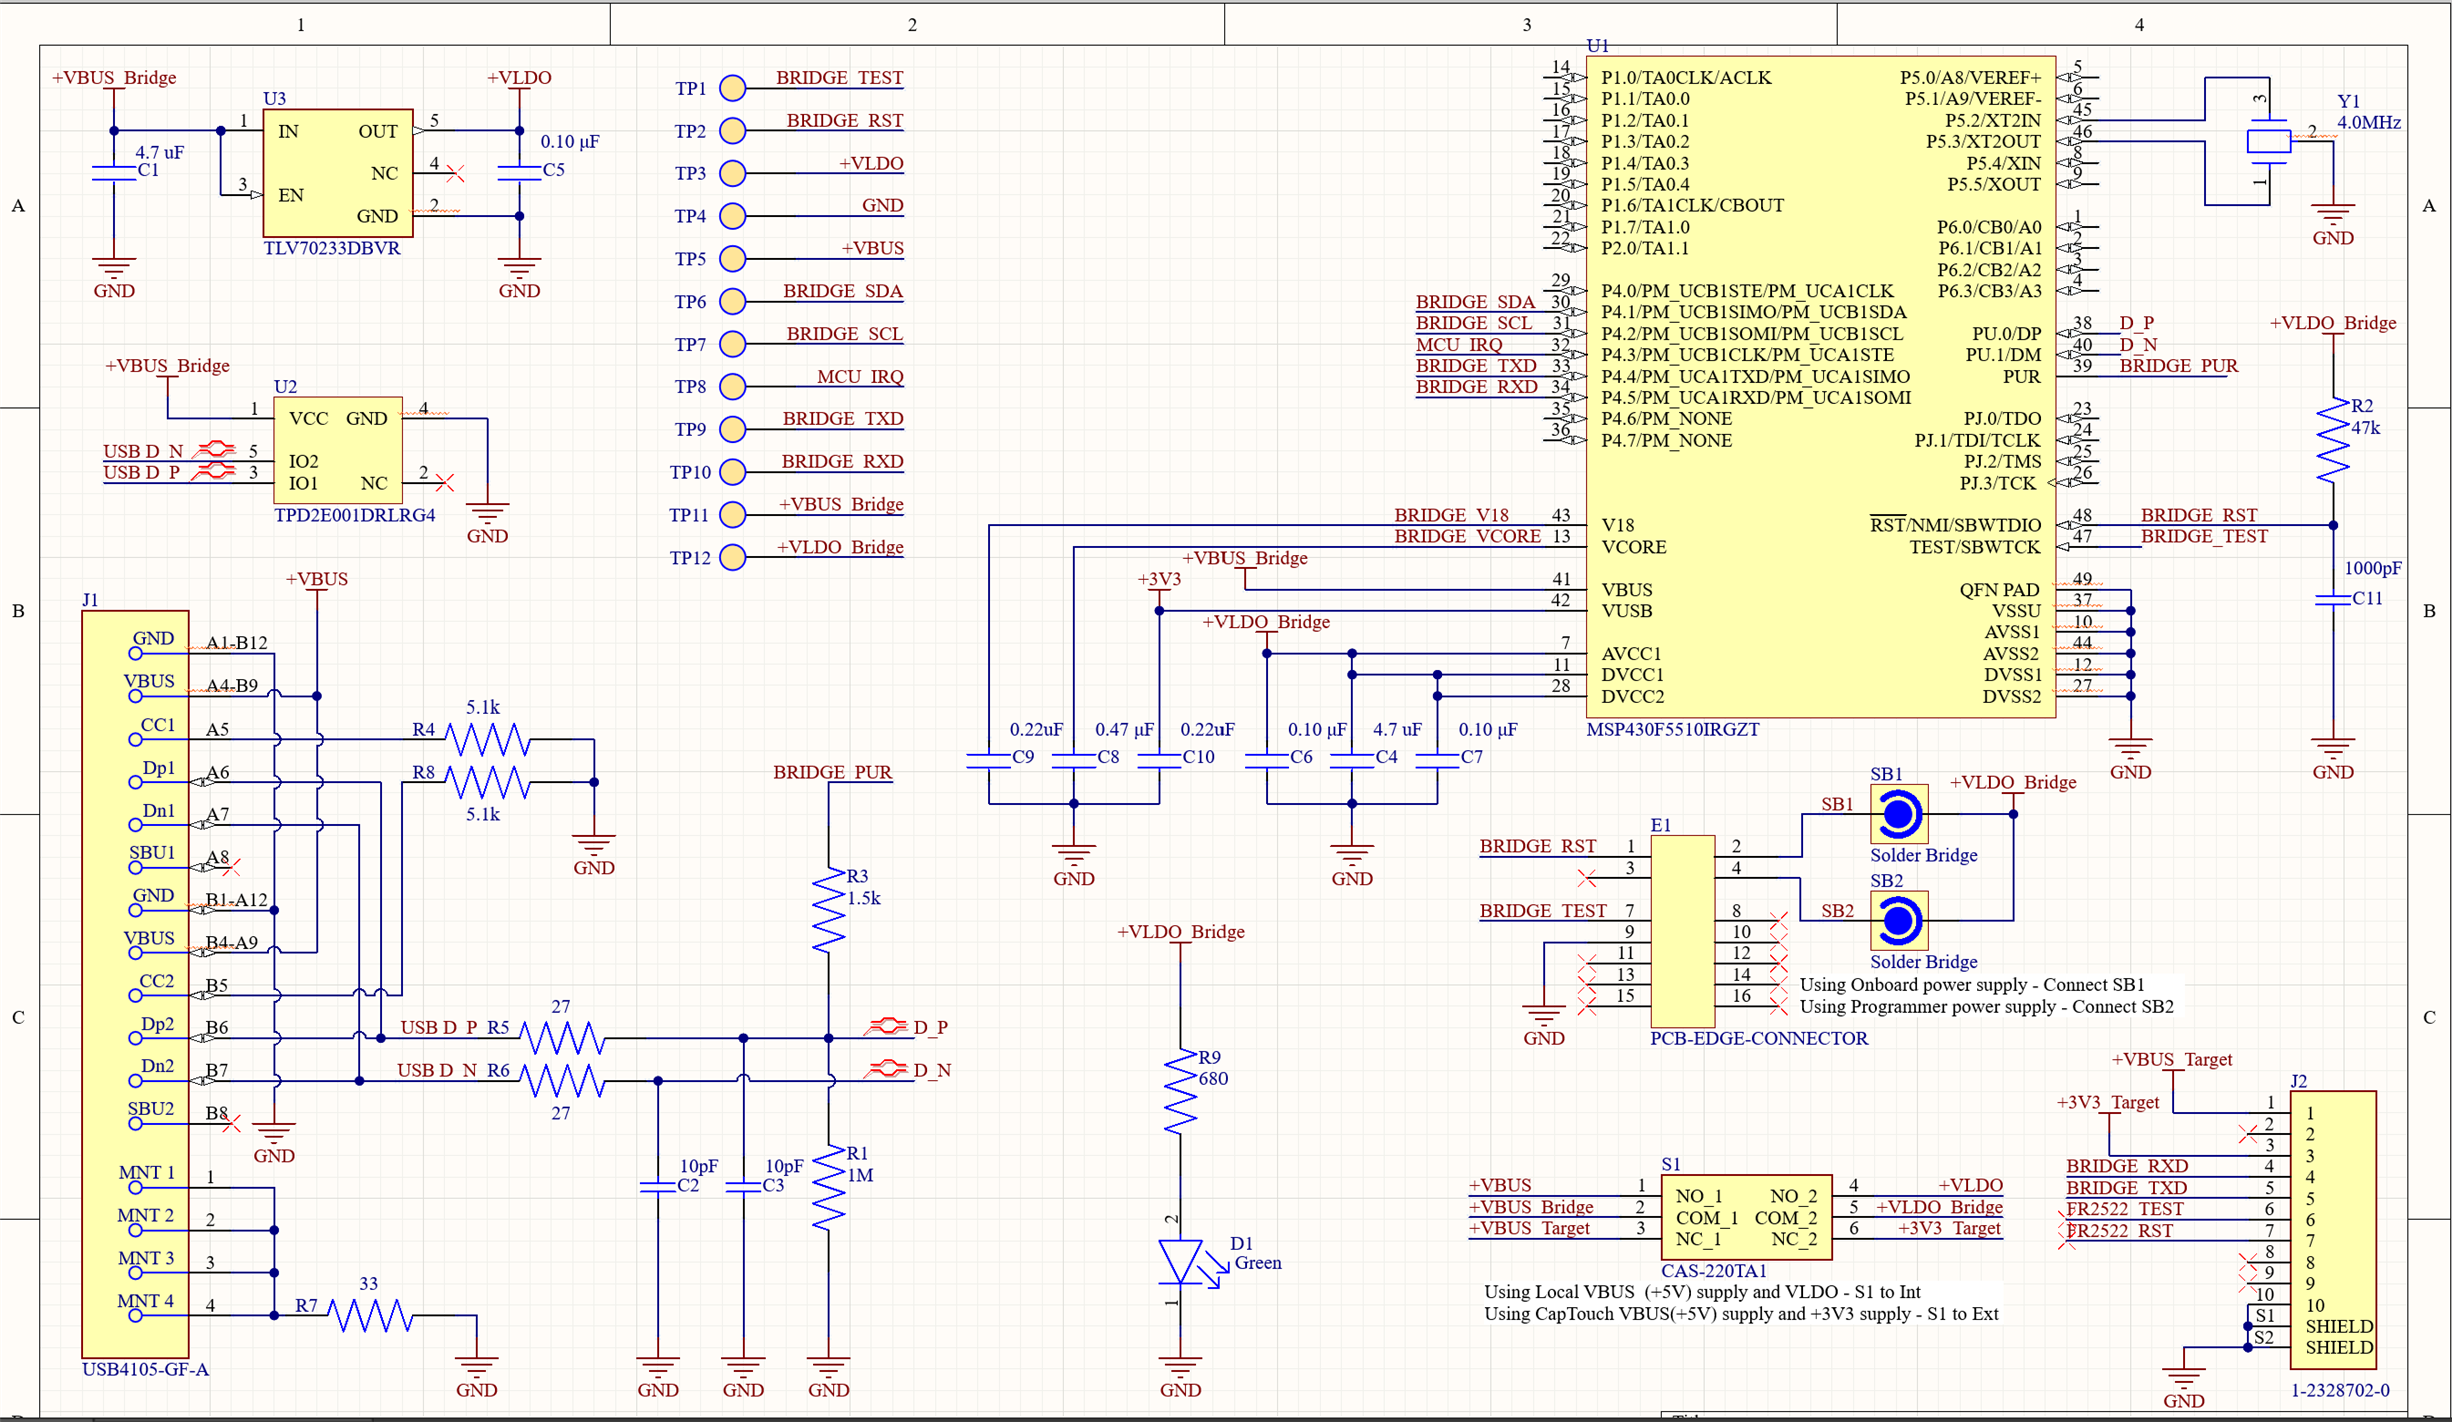Select capacitor C10 0.22uF symbol
Viewport: 2452px width, 1422px height.
tap(1159, 761)
